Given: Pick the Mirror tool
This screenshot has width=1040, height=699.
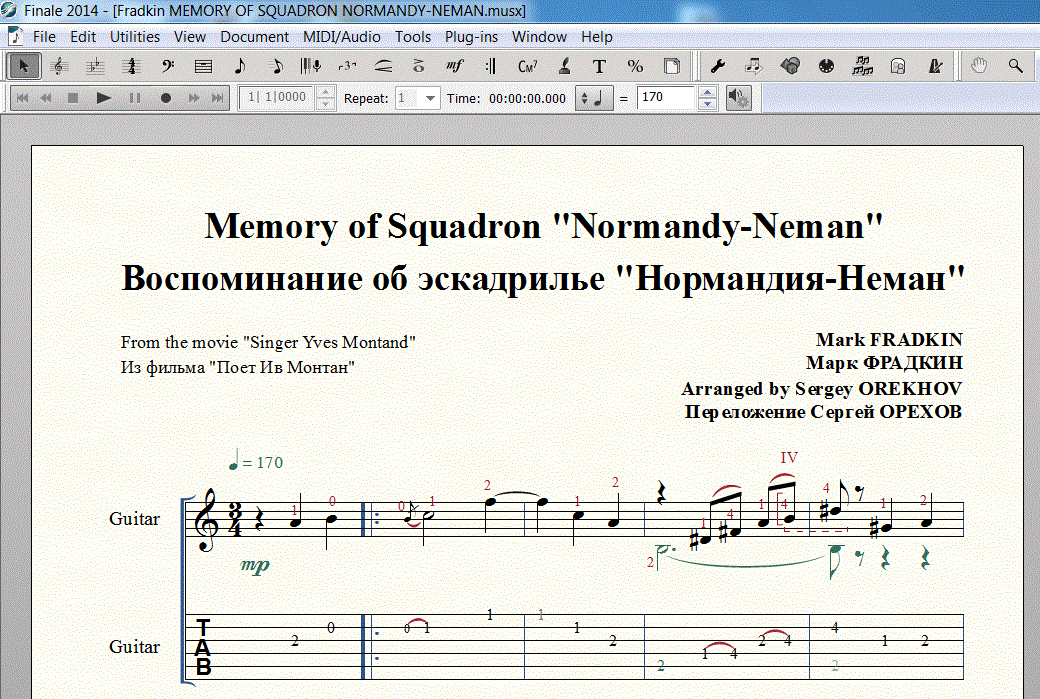Looking at the screenshot, I should click(x=862, y=66).
